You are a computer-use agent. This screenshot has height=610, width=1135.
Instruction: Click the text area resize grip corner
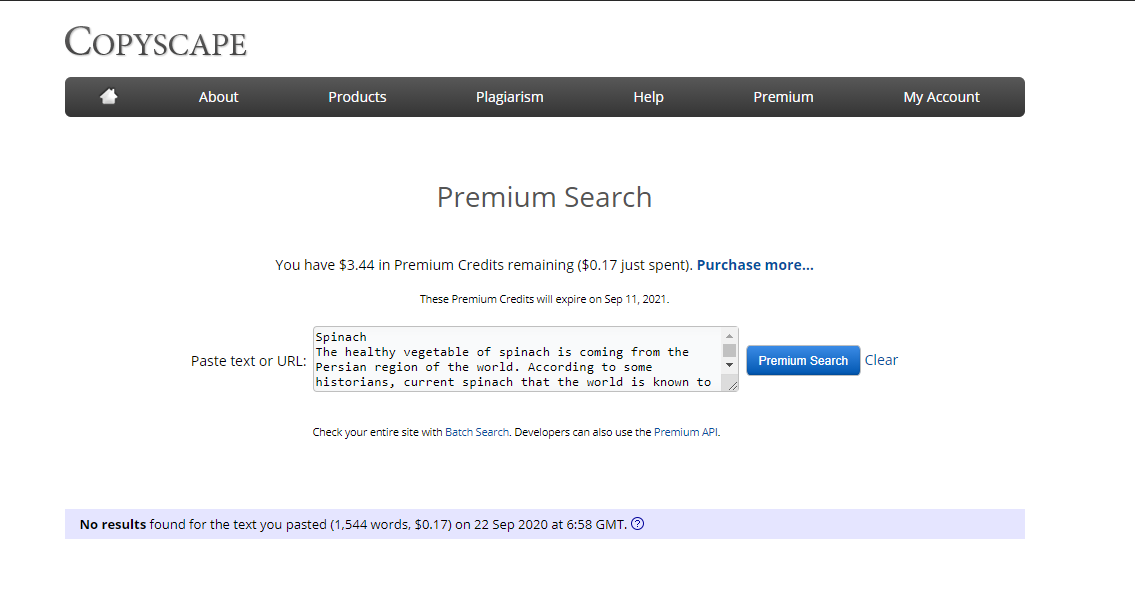click(x=732, y=386)
